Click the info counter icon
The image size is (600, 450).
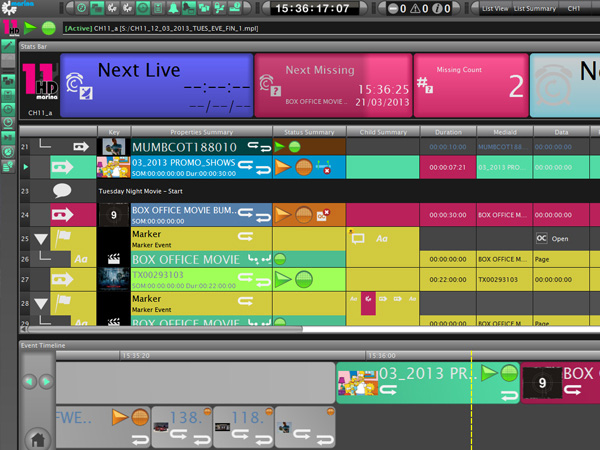point(437,8)
